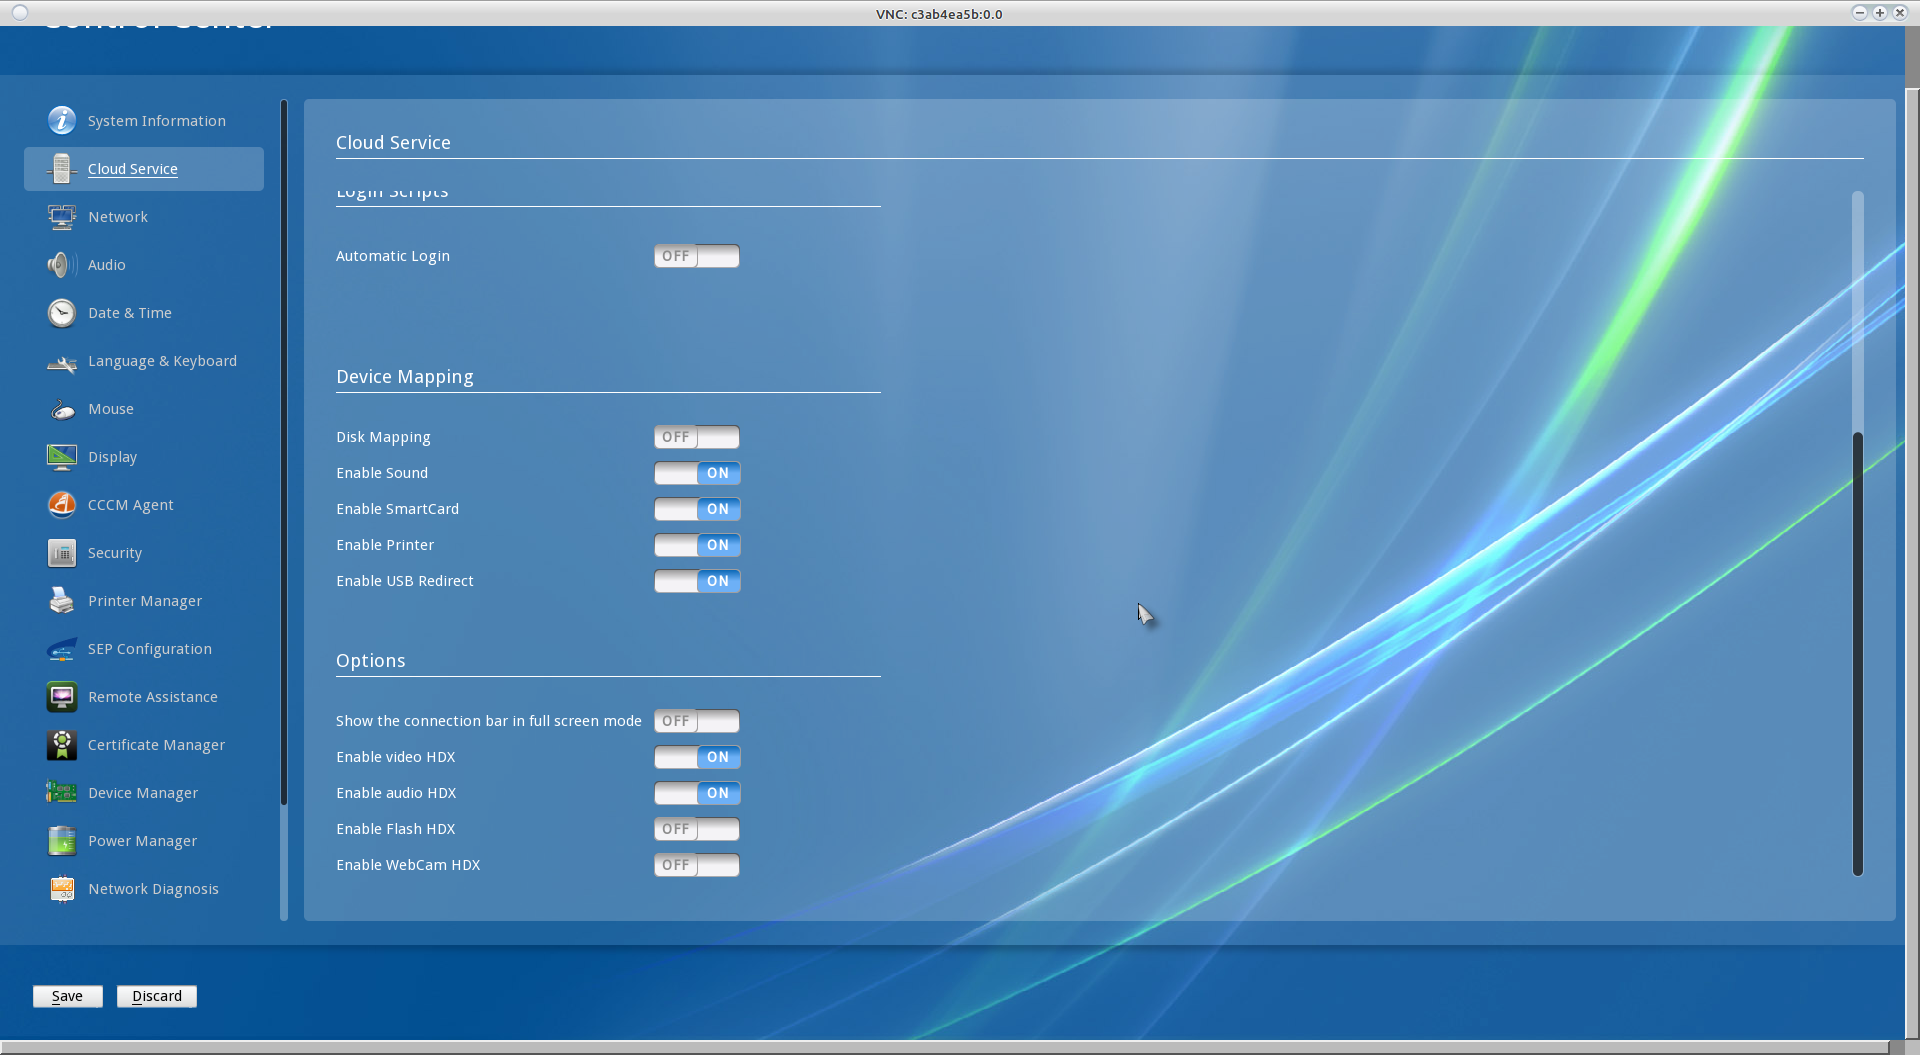
Task: Click the Options section heading
Action: (371, 661)
